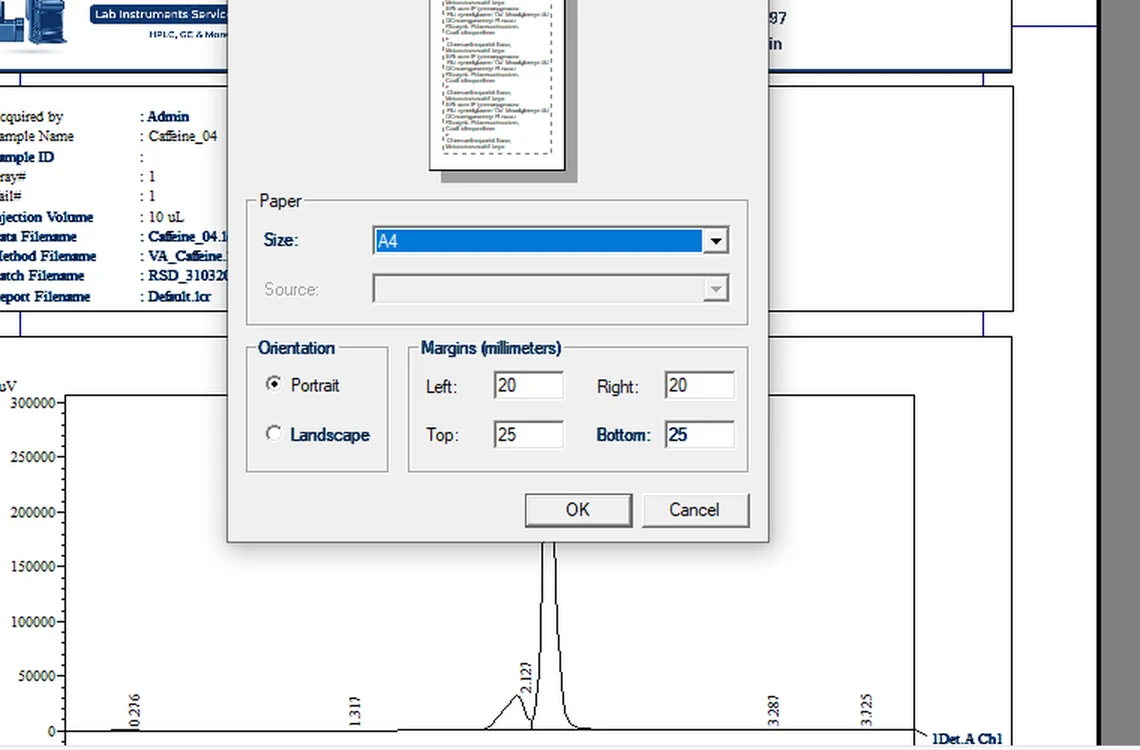Click the Top margin input field
This screenshot has height=750, width=1140.
click(529, 435)
